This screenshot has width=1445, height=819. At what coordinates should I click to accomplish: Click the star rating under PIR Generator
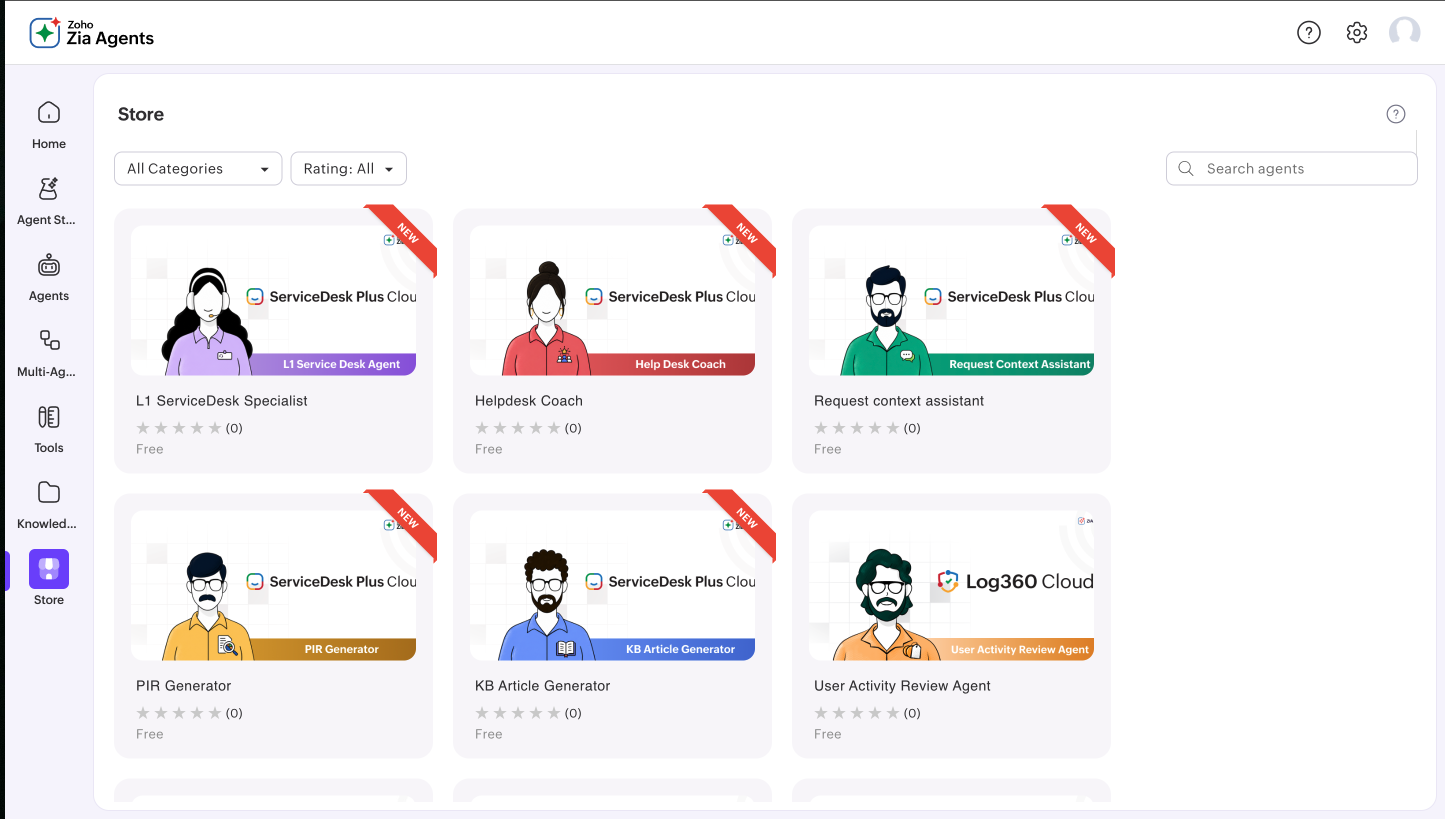coord(179,713)
